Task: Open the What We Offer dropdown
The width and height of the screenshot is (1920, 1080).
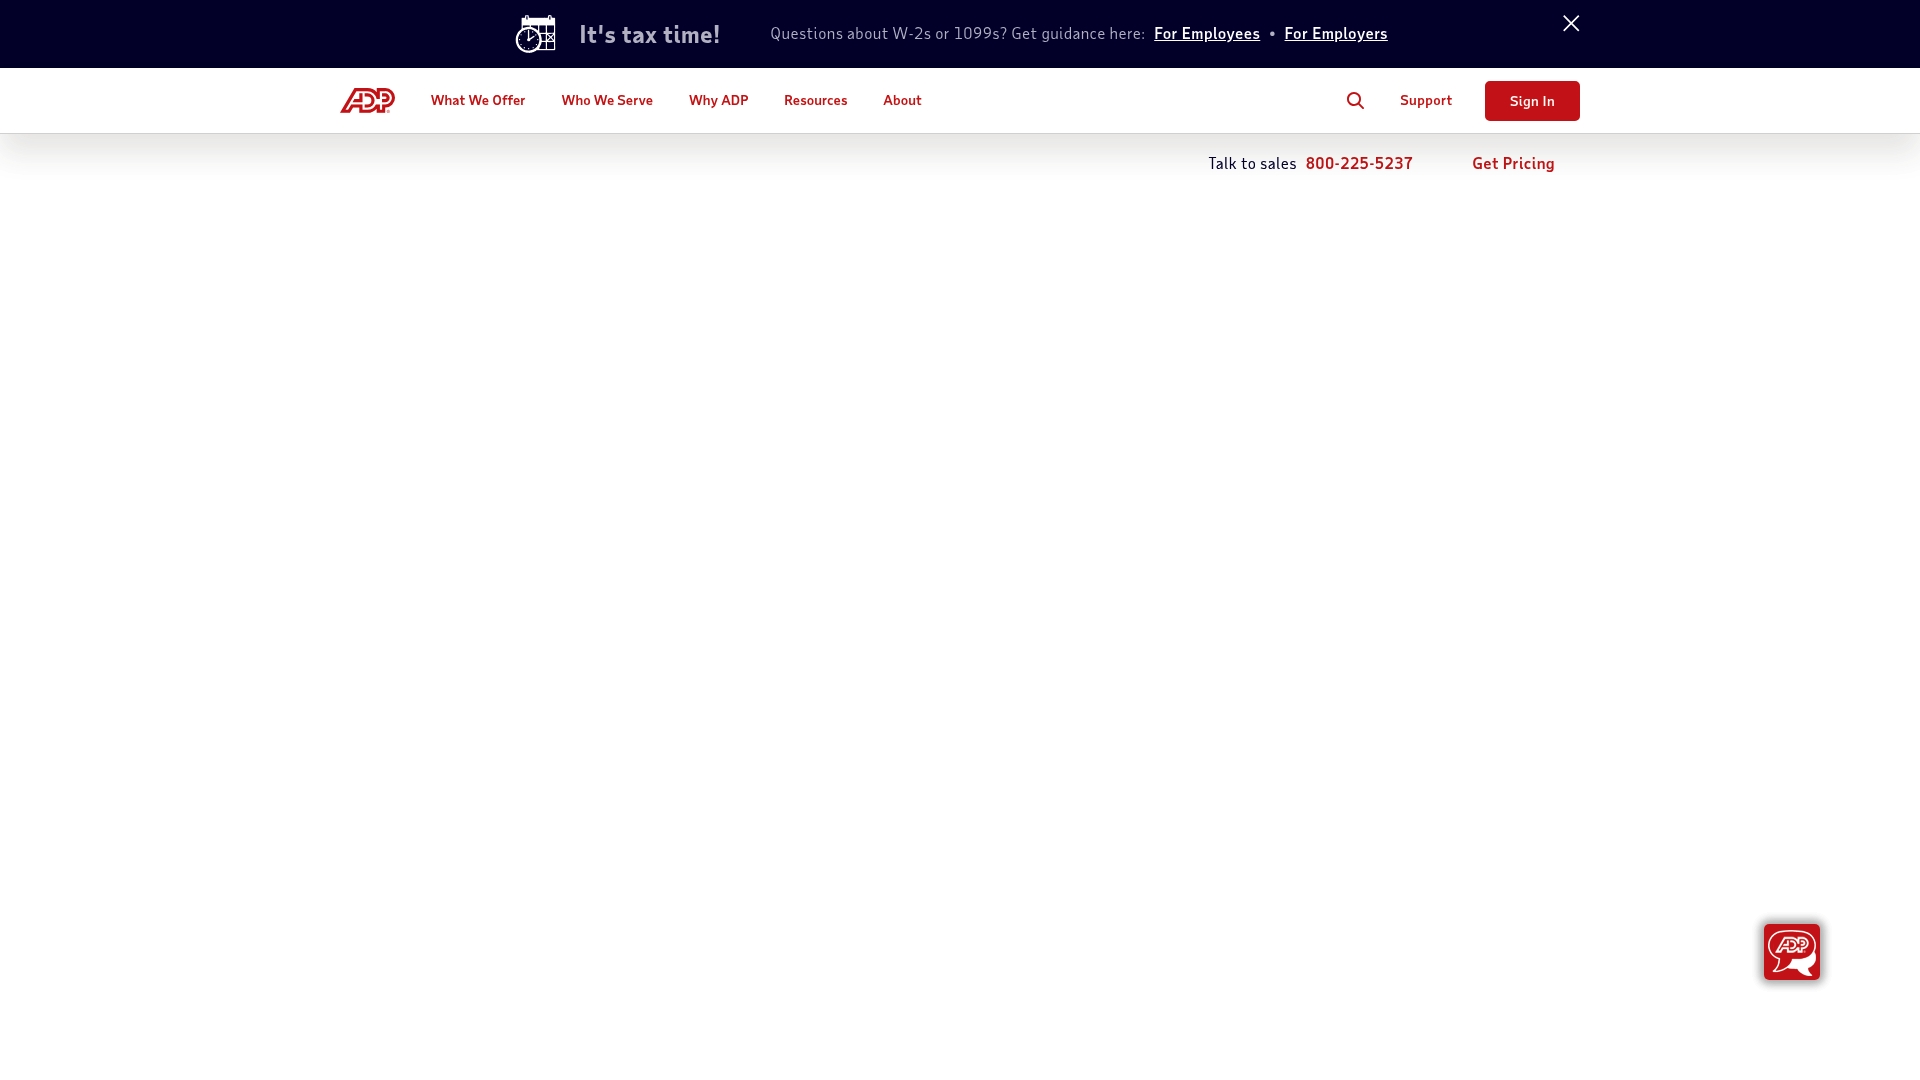Action: (478, 100)
